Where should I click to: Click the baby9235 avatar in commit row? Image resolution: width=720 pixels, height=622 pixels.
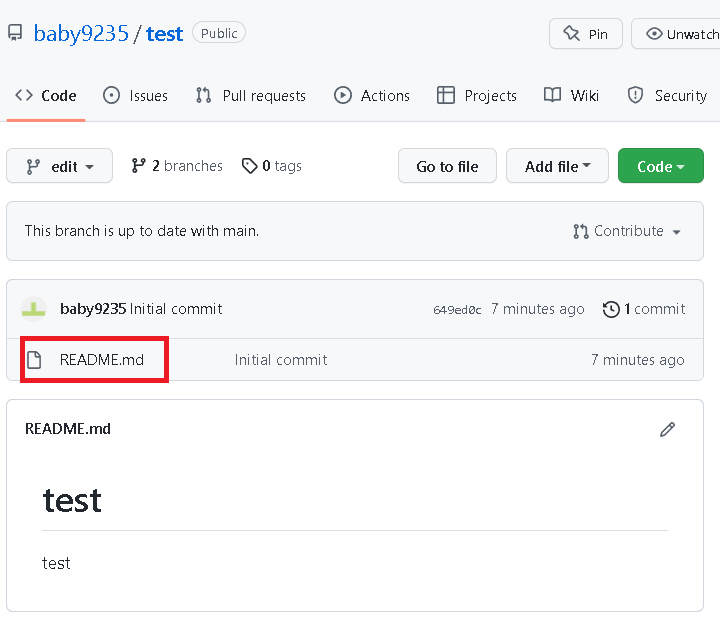tap(33, 309)
